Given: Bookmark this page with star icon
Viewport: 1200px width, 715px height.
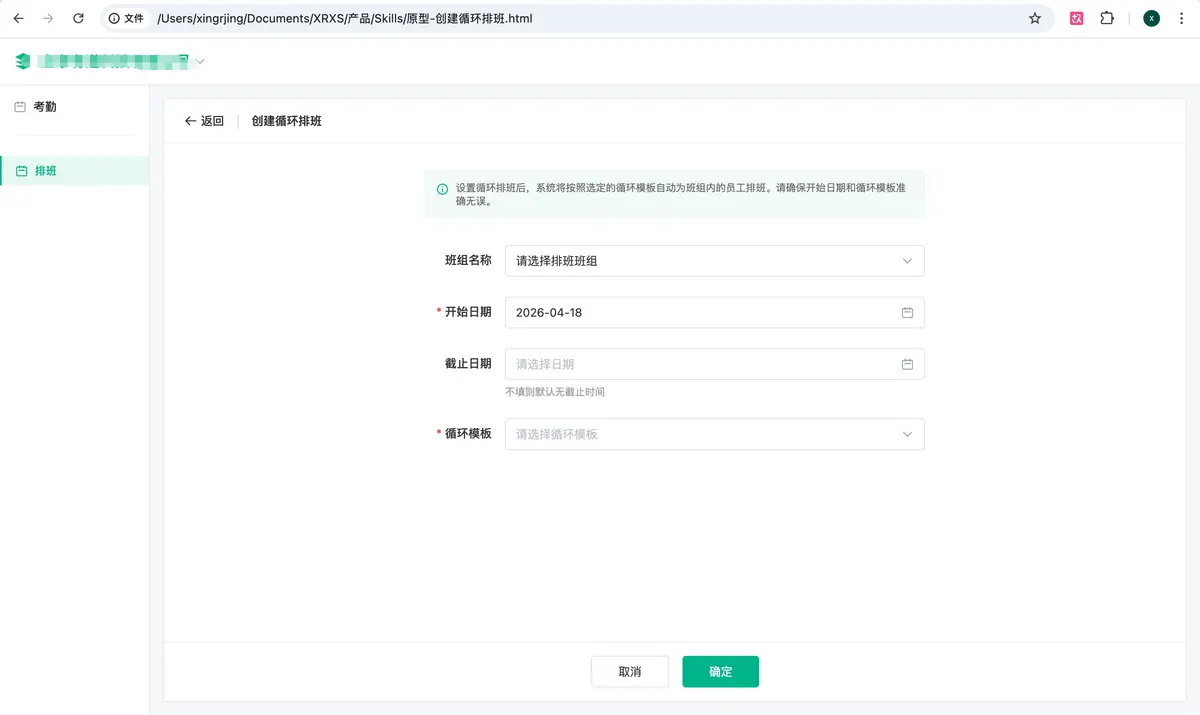Looking at the screenshot, I should (1035, 18).
